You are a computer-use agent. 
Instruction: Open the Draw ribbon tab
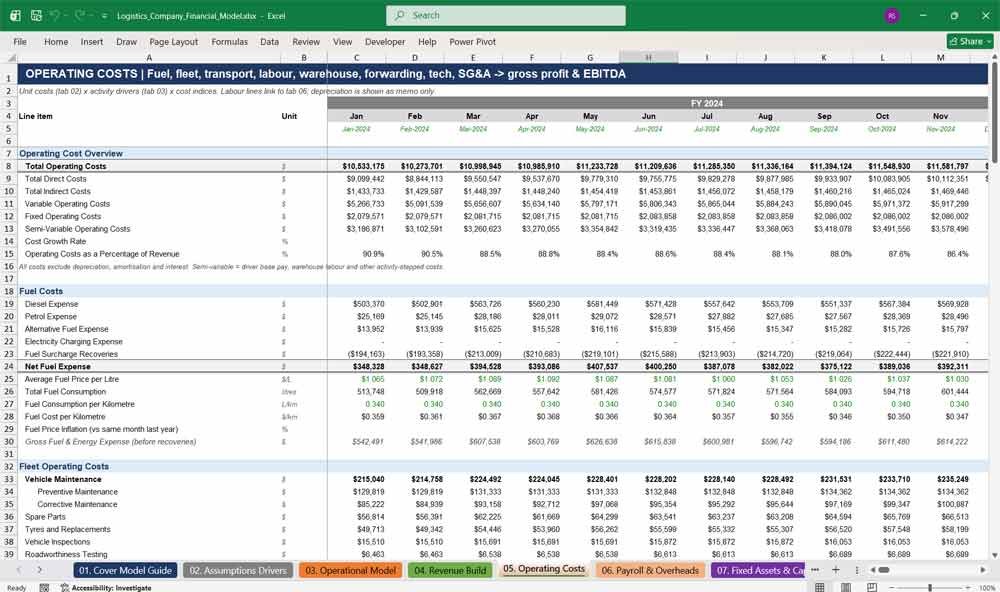(126, 41)
